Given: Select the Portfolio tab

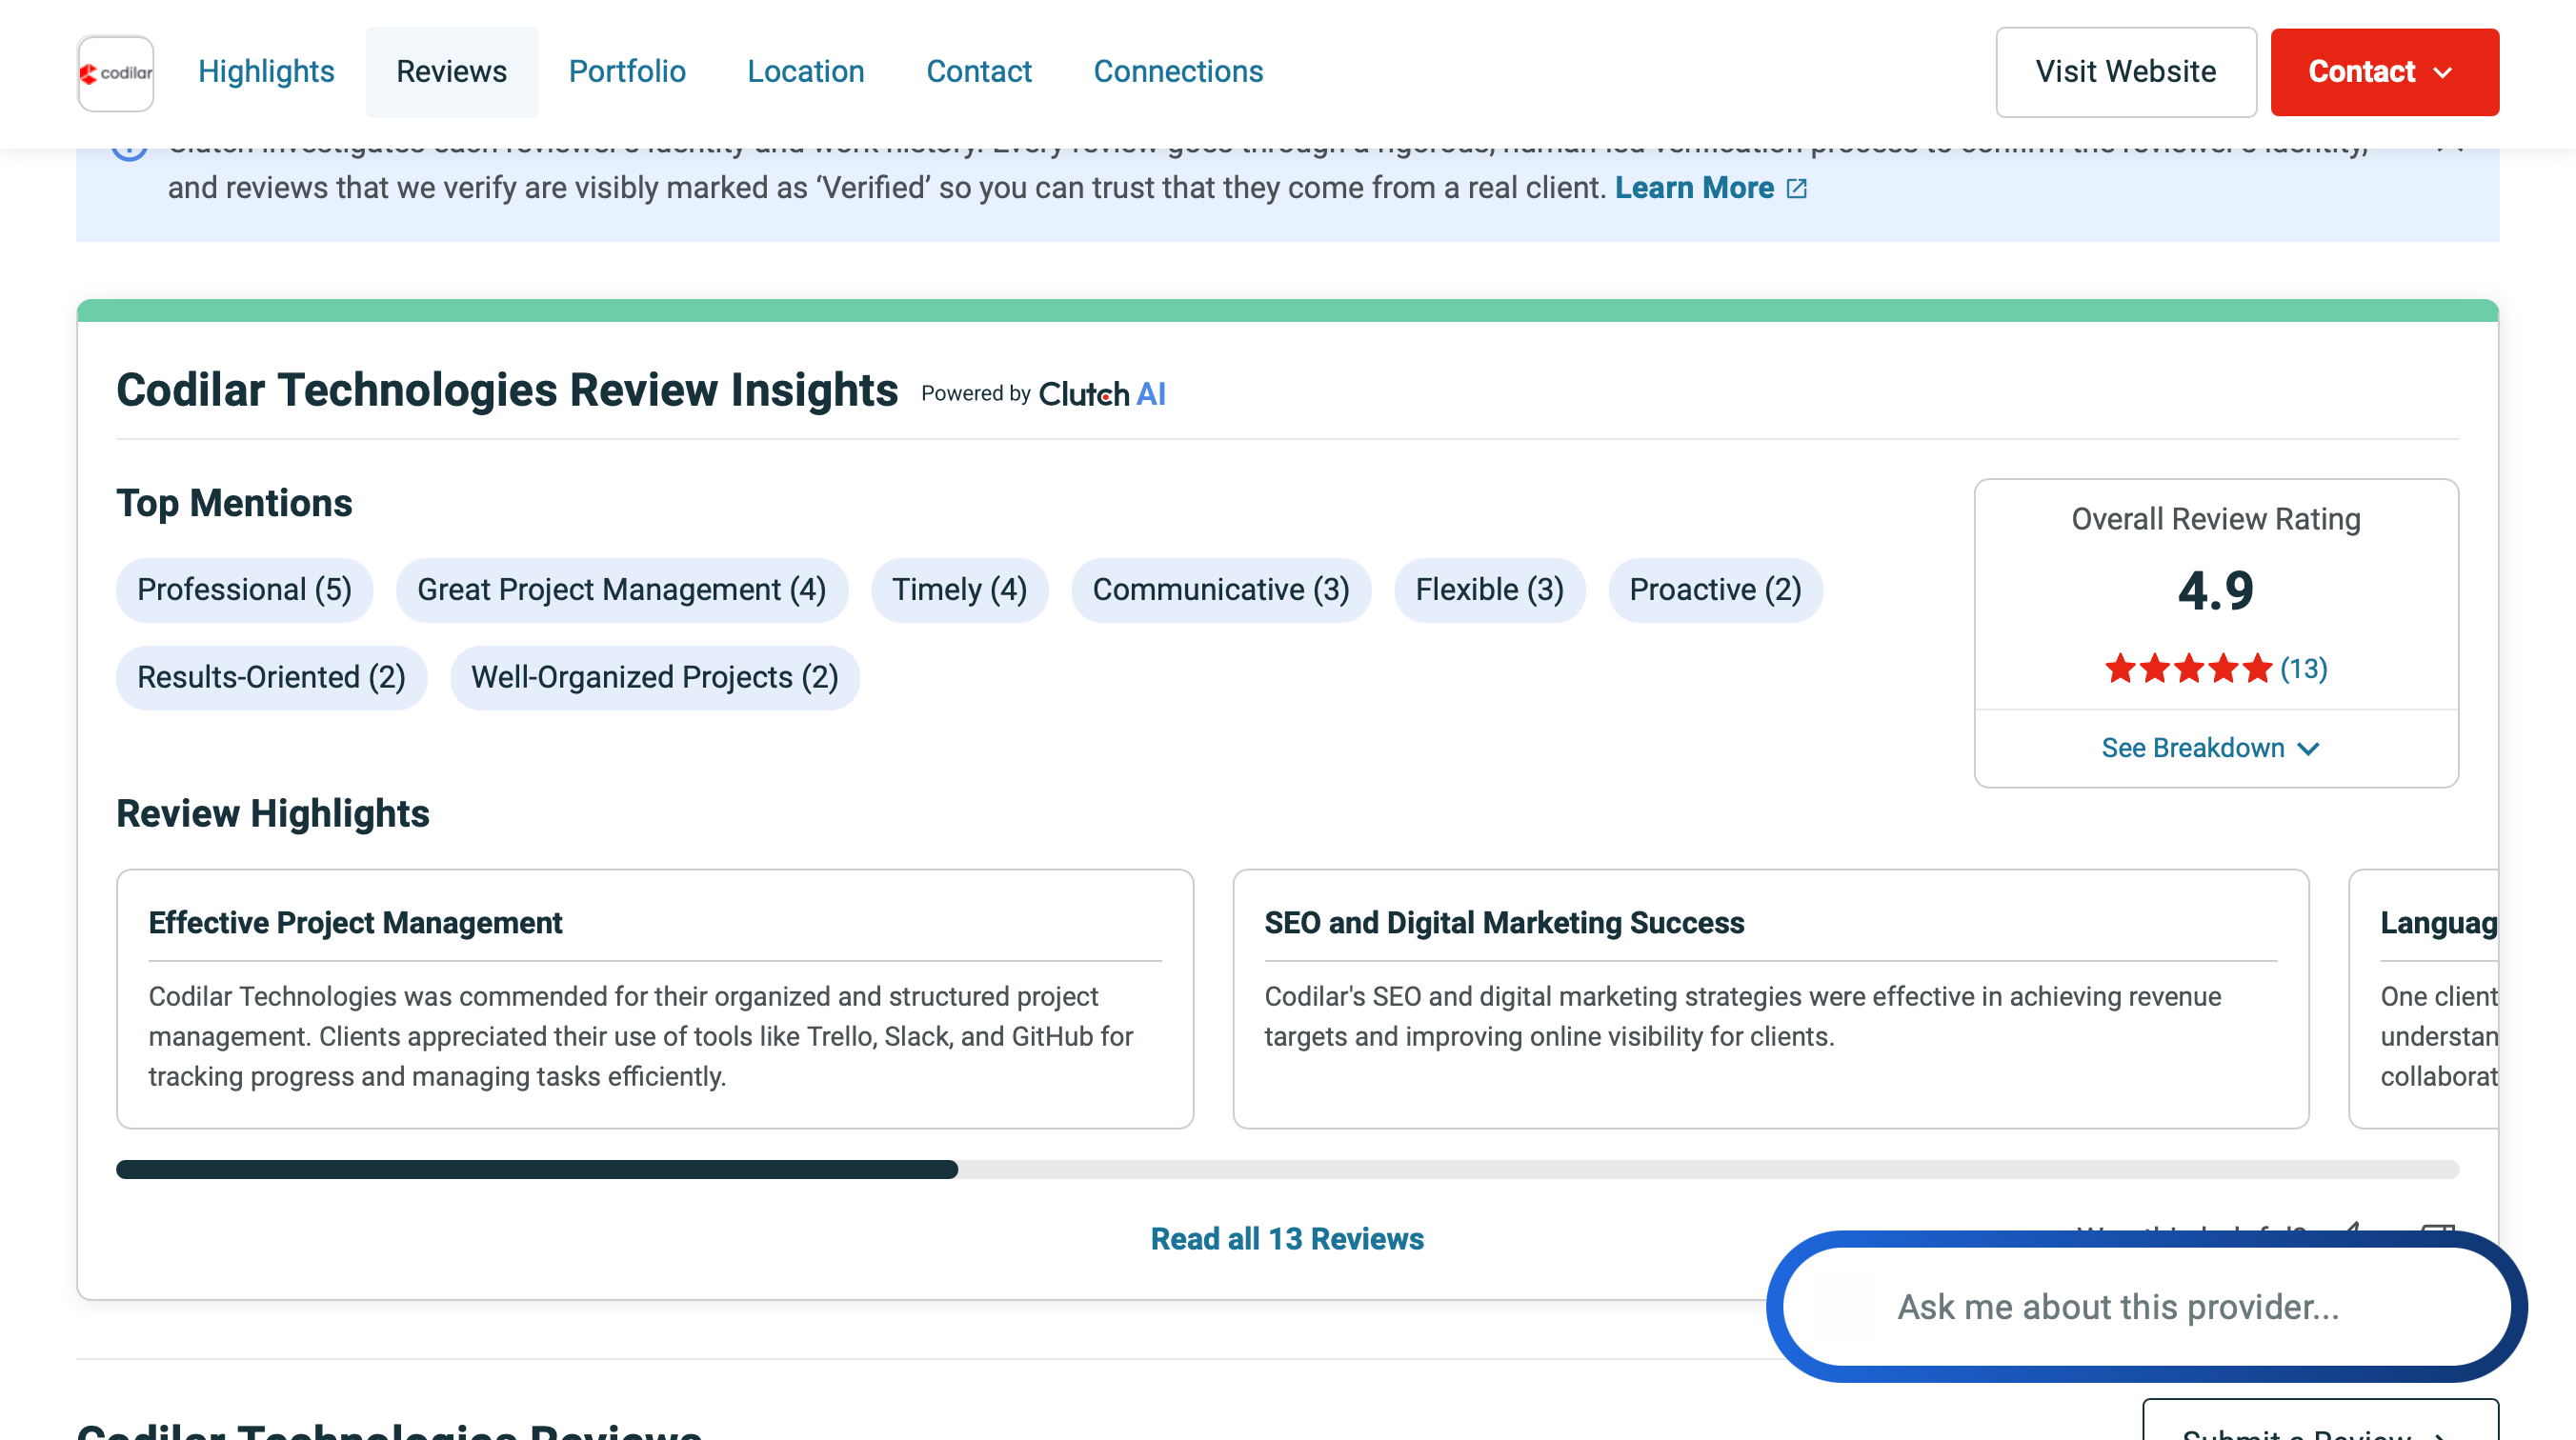Looking at the screenshot, I should [627, 72].
